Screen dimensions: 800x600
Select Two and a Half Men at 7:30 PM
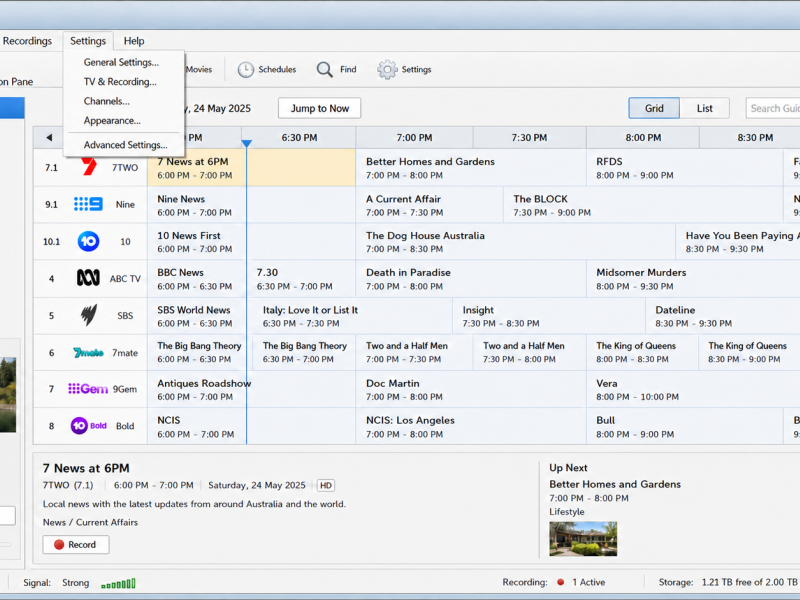530,352
